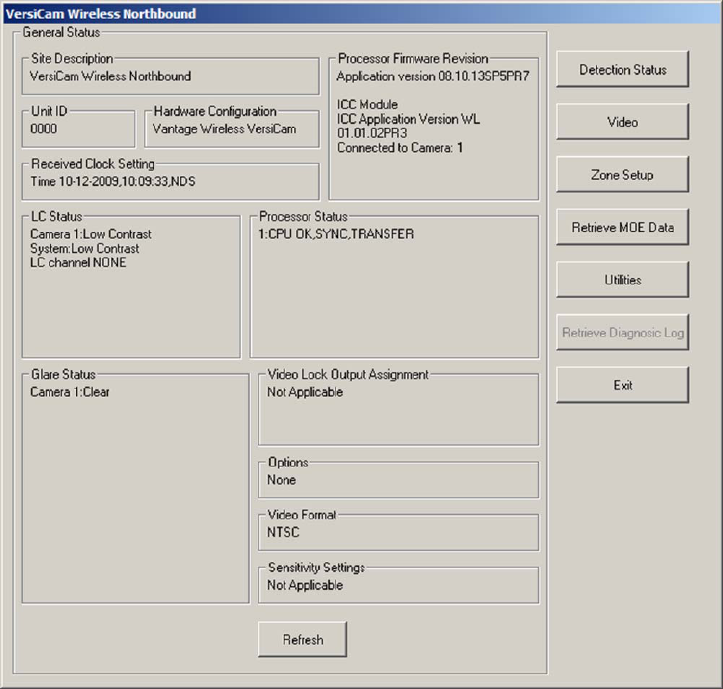Click '1:CPU OK,SYNC,TRANSFER' processor status
This screenshot has width=723, height=689.
(x=336, y=234)
